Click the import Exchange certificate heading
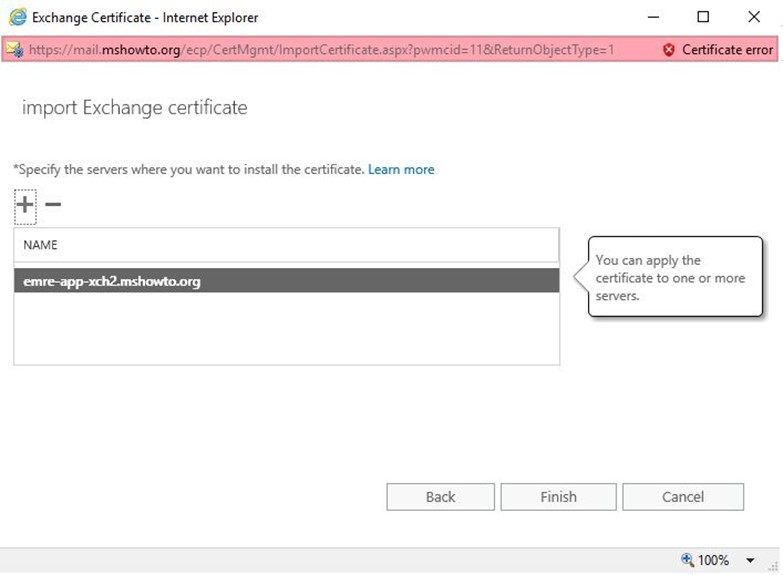 [135, 107]
